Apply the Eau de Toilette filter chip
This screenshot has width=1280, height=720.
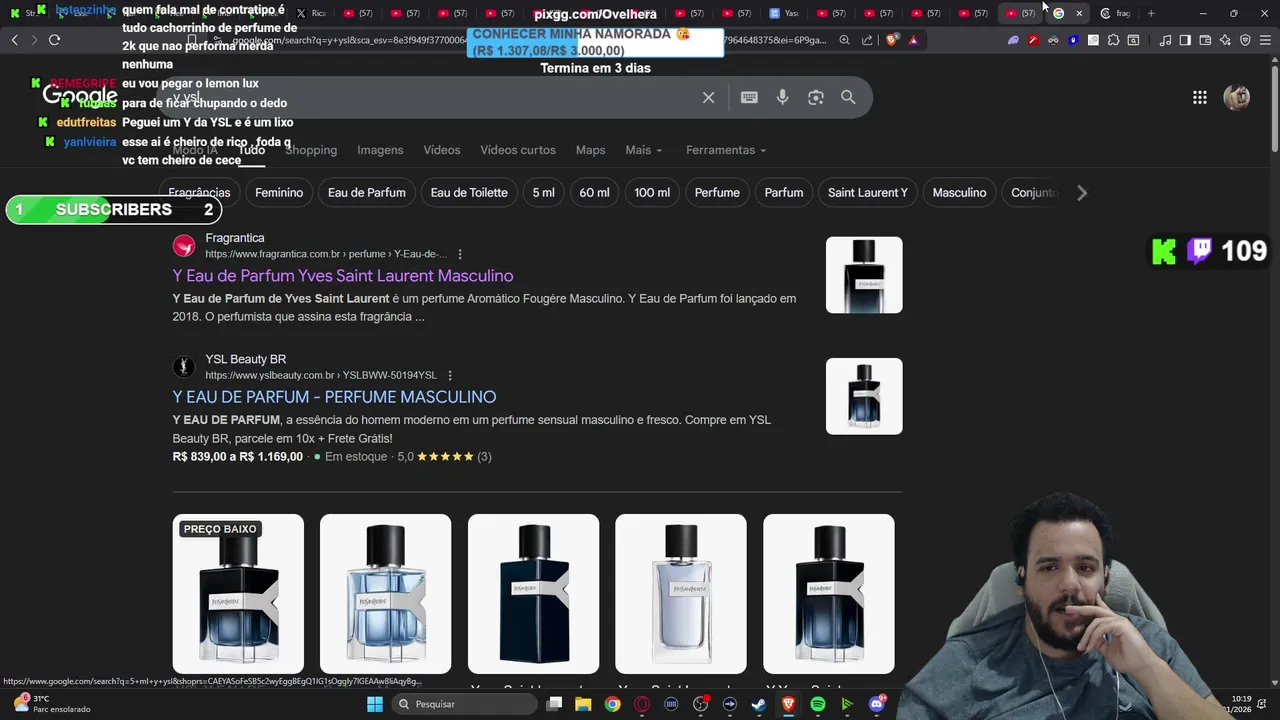click(469, 193)
